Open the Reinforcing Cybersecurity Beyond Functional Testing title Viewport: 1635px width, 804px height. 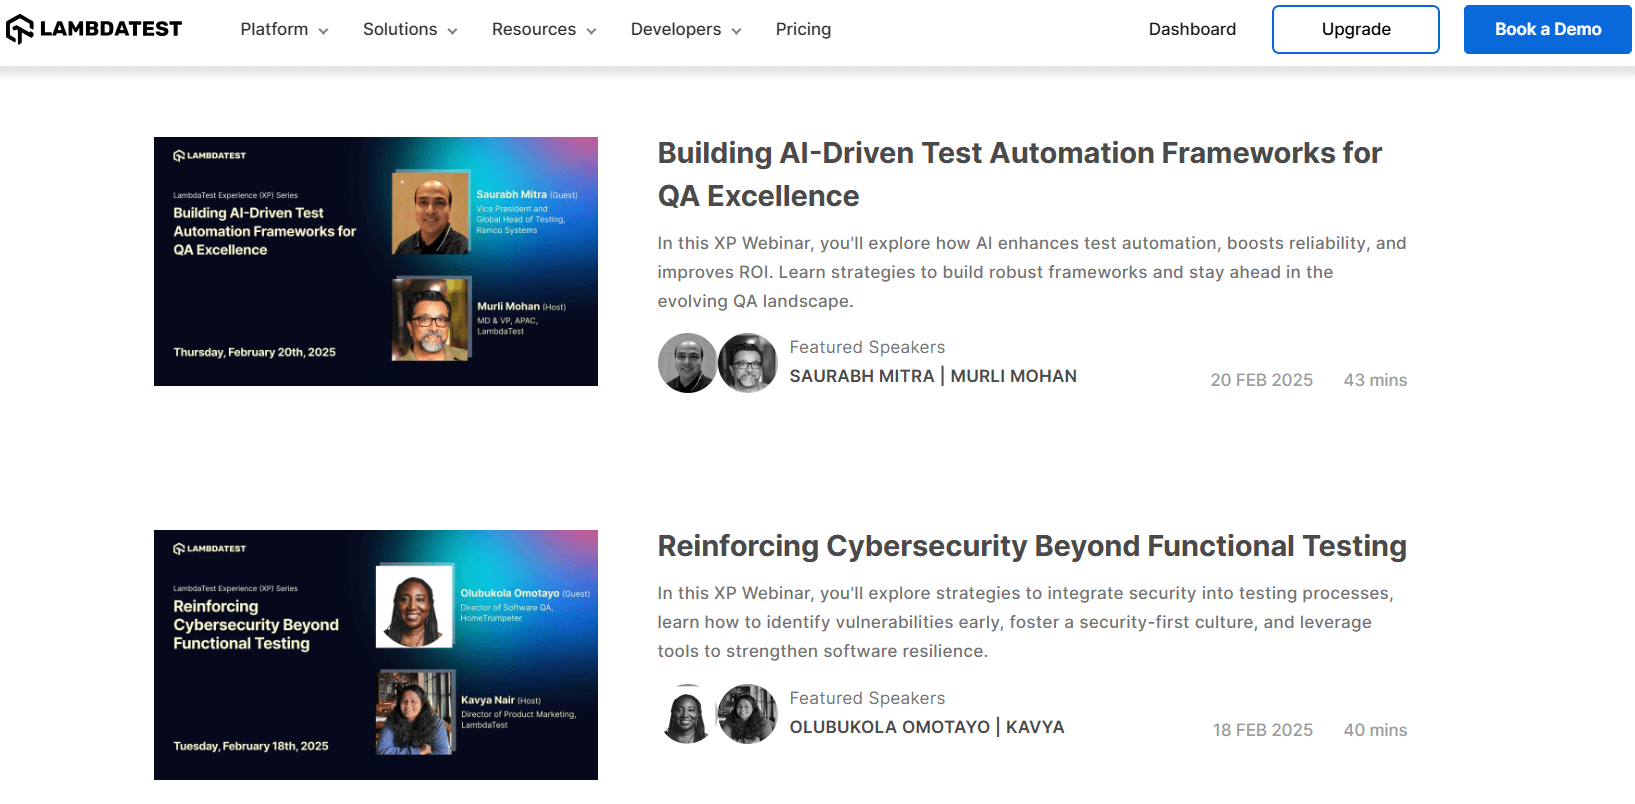pos(1032,546)
